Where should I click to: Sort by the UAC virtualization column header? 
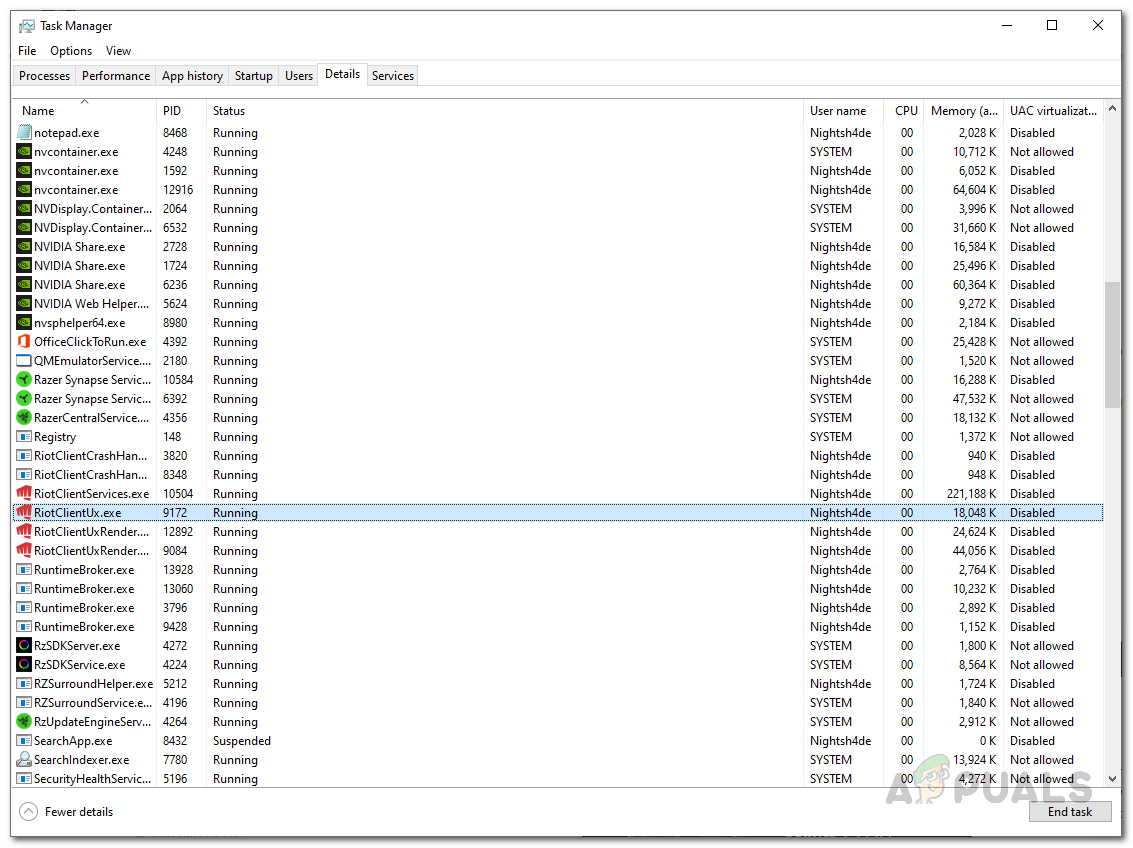tap(1053, 111)
